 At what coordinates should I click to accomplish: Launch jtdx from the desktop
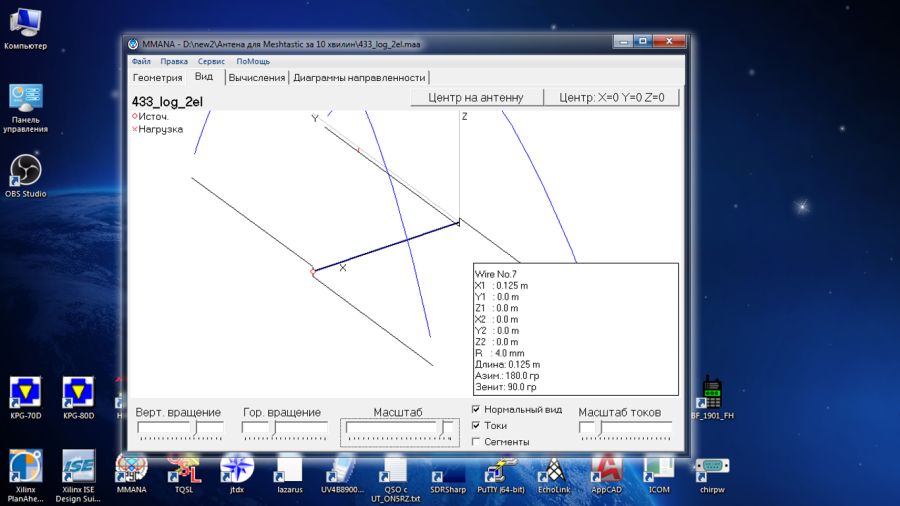click(x=237, y=468)
